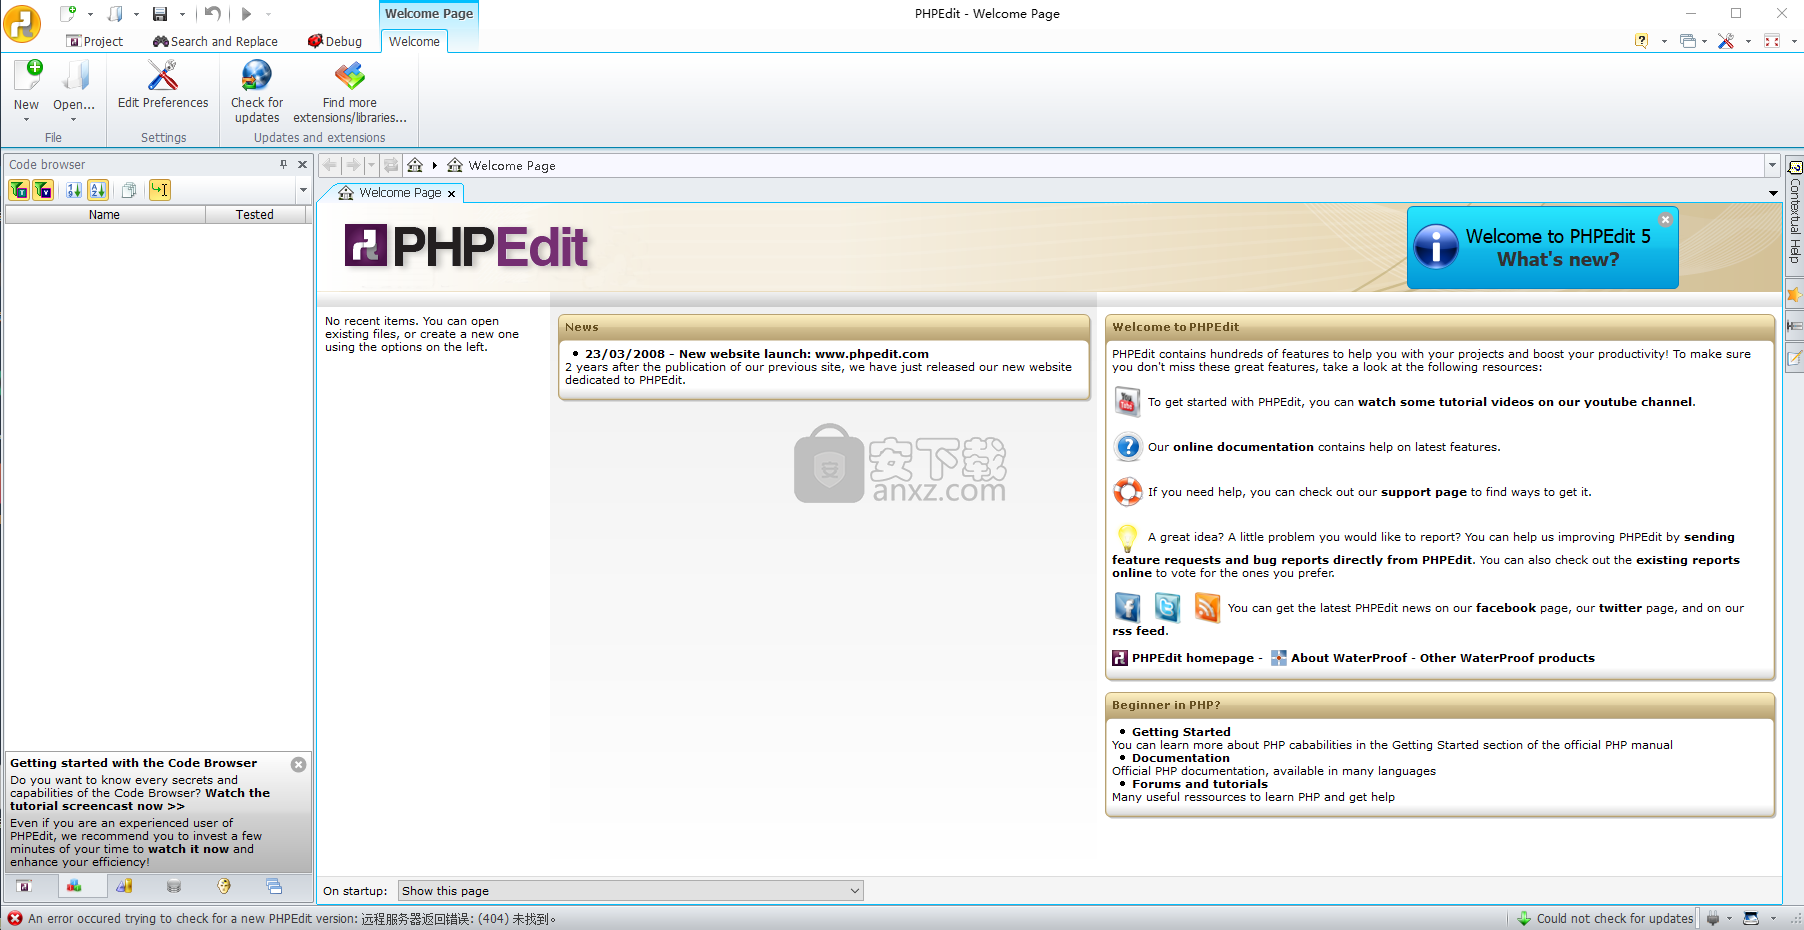Click the Name column header
Image resolution: width=1804 pixels, height=930 pixels.
[x=104, y=214]
